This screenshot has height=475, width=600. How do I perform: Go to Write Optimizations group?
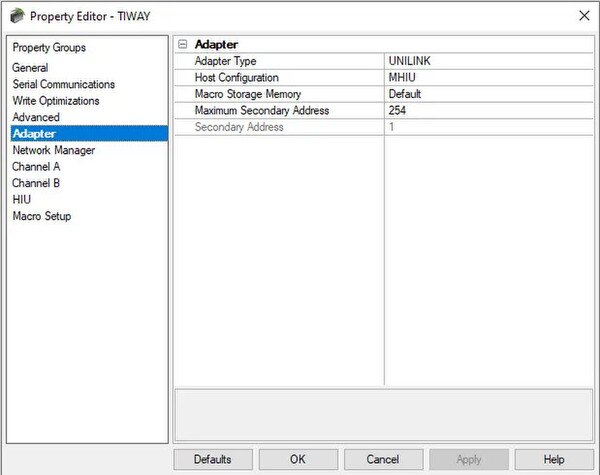(x=56, y=101)
